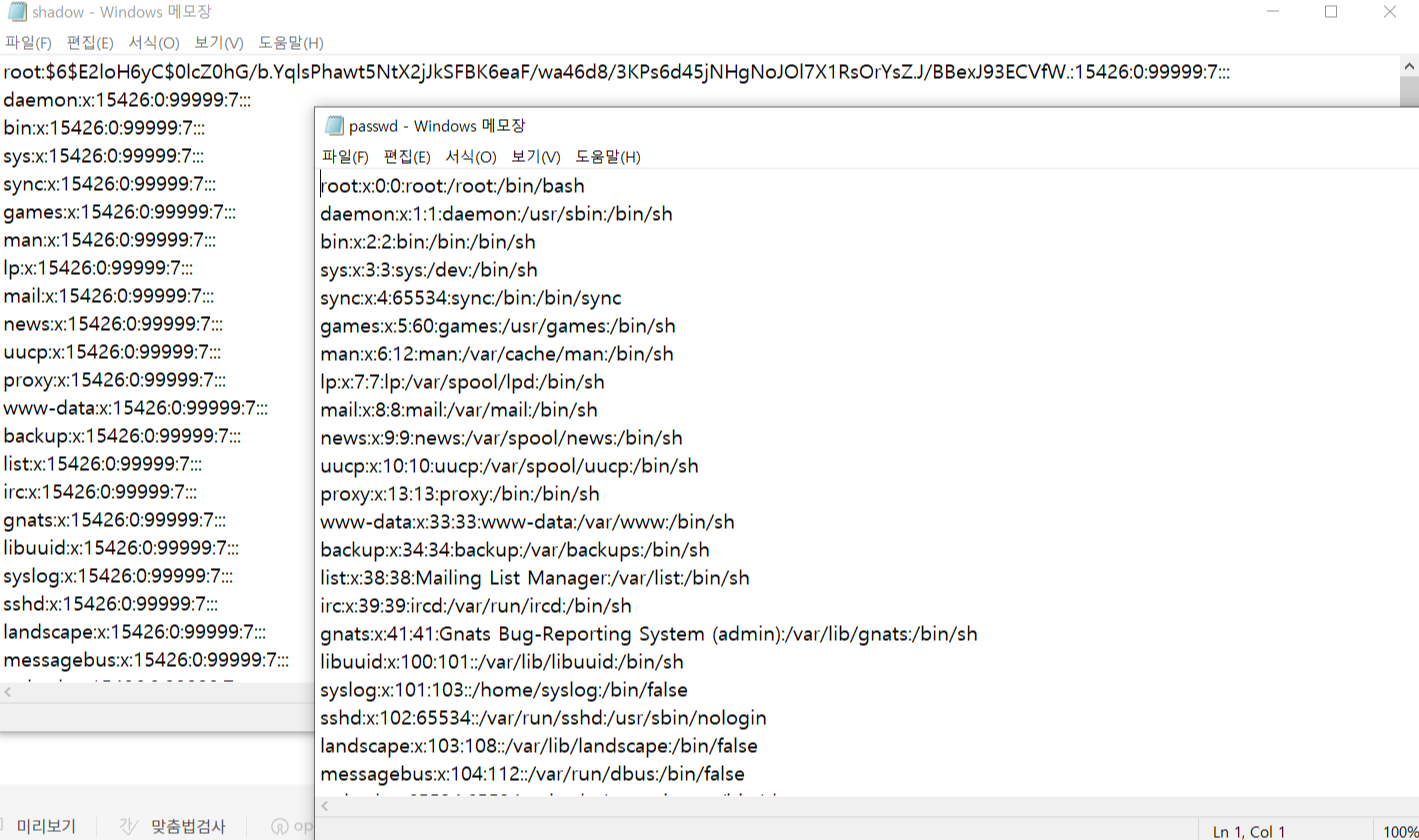Open 보기(V) menu in passwd window
Image resolution: width=1419 pixels, height=840 pixels.
click(x=536, y=157)
